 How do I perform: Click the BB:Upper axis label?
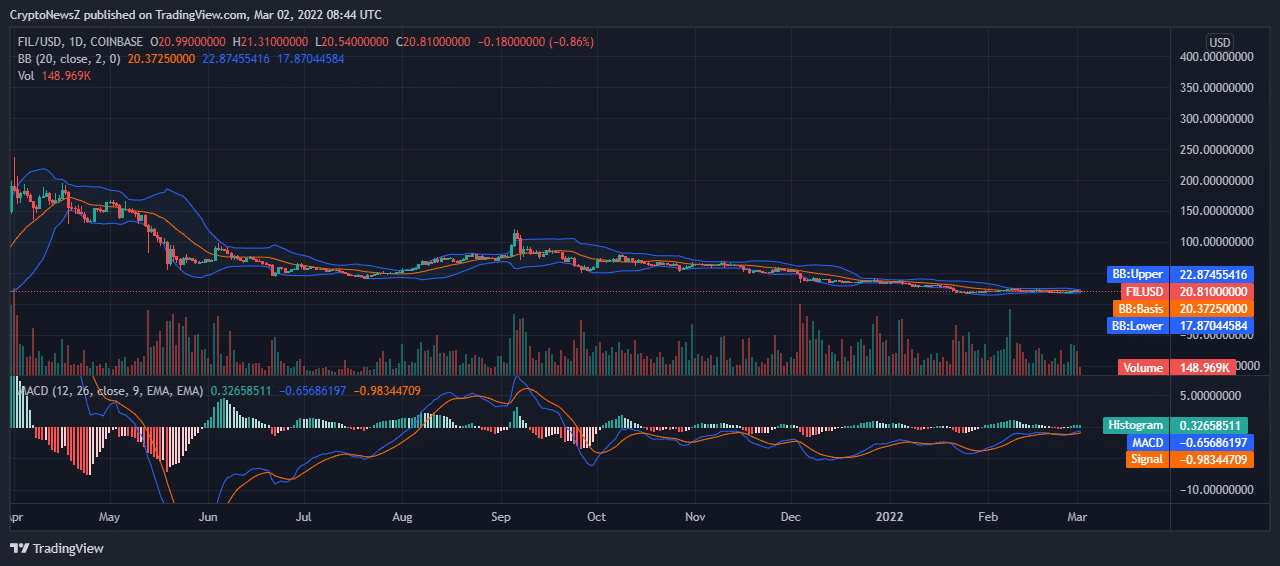click(x=1138, y=274)
